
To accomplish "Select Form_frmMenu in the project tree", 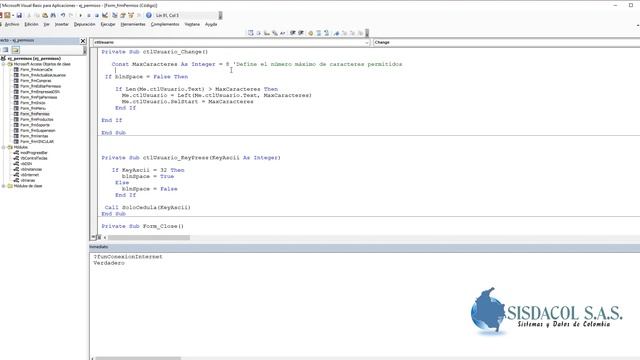I will click(33, 109).
